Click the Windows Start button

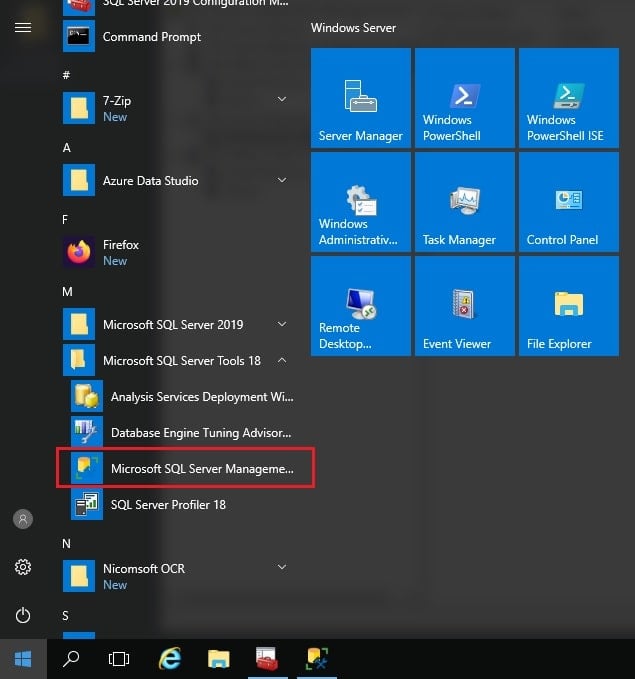tap(23, 659)
